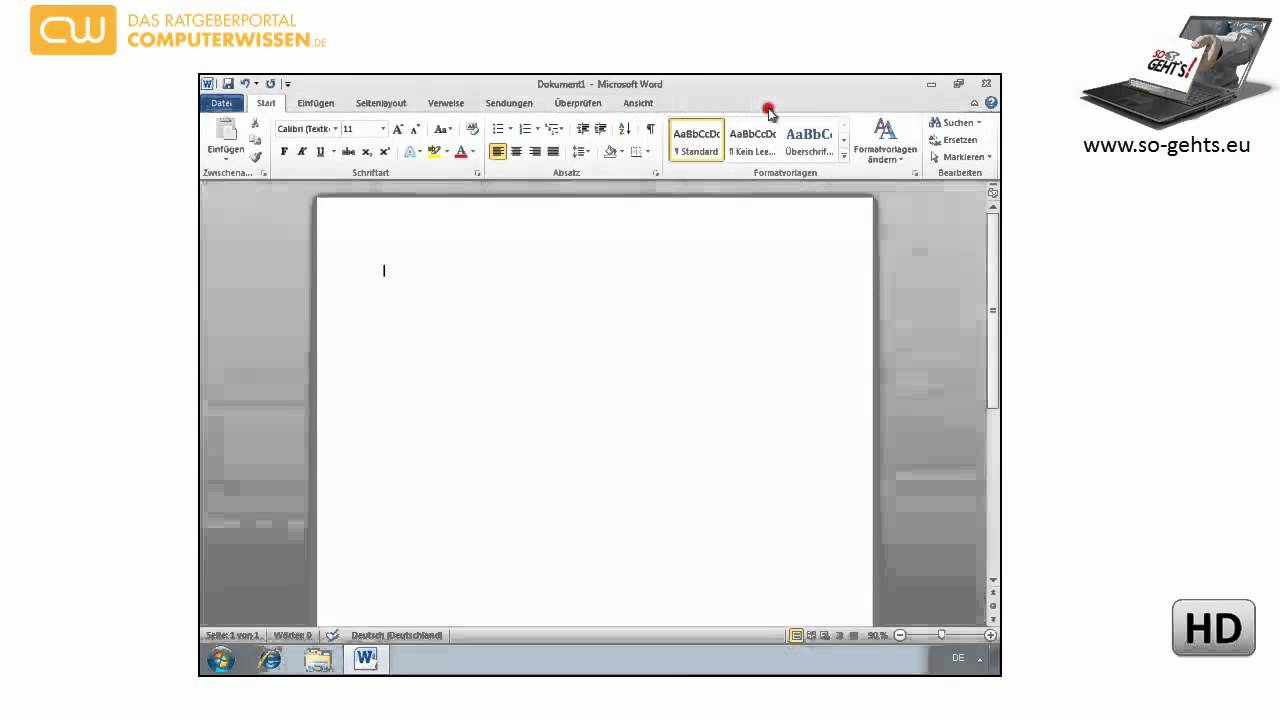Open font color dropdown arrow

coord(473,152)
